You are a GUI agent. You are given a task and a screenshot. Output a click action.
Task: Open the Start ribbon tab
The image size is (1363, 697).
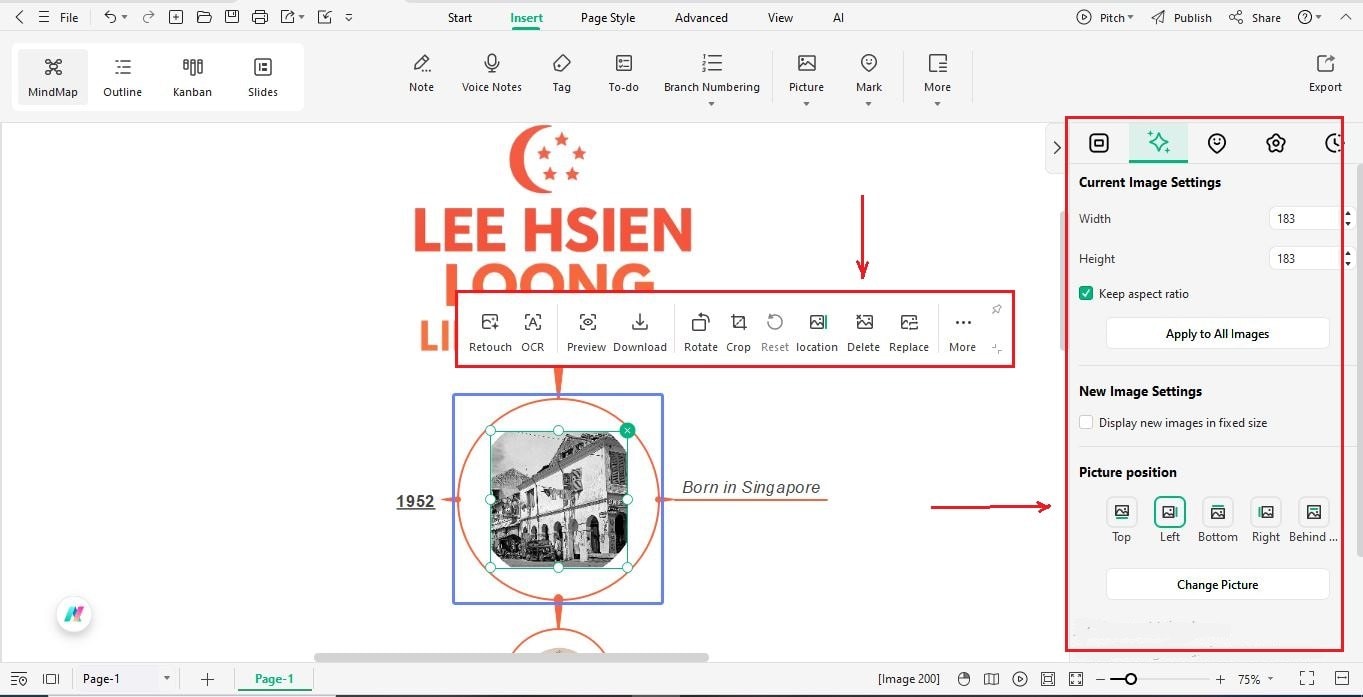(x=460, y=18)
